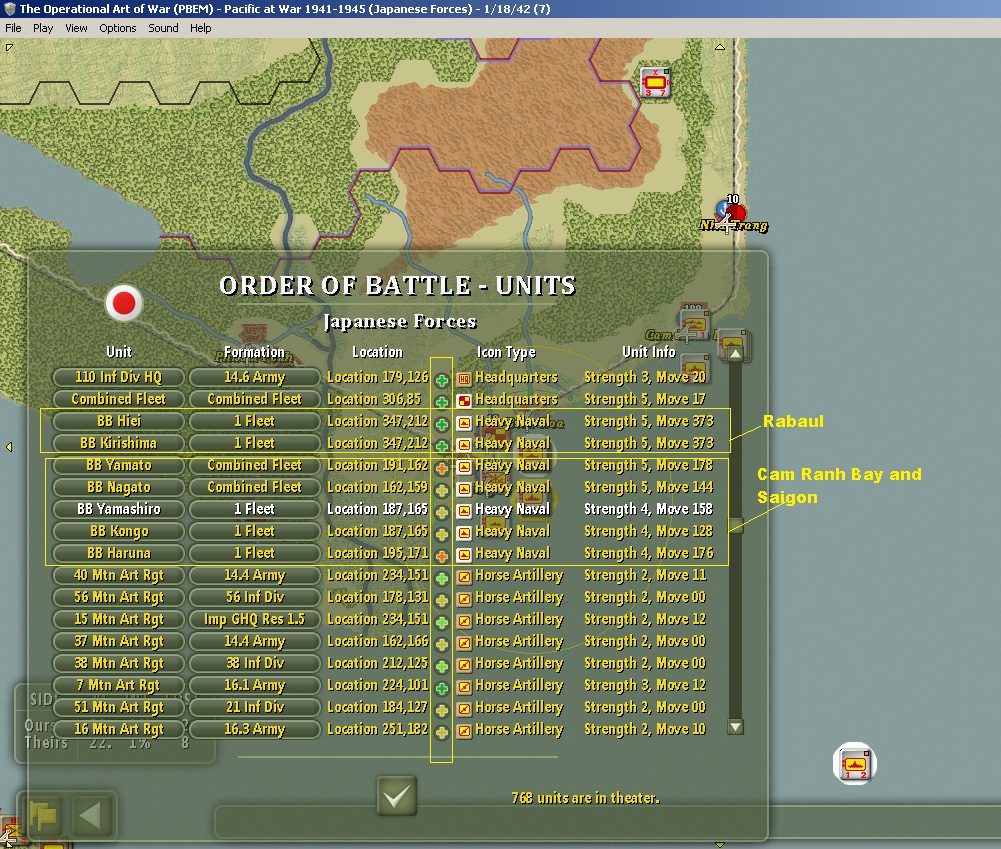Click the unit list scroll-up arrow

pyautogui.click(x=735, y=353)
